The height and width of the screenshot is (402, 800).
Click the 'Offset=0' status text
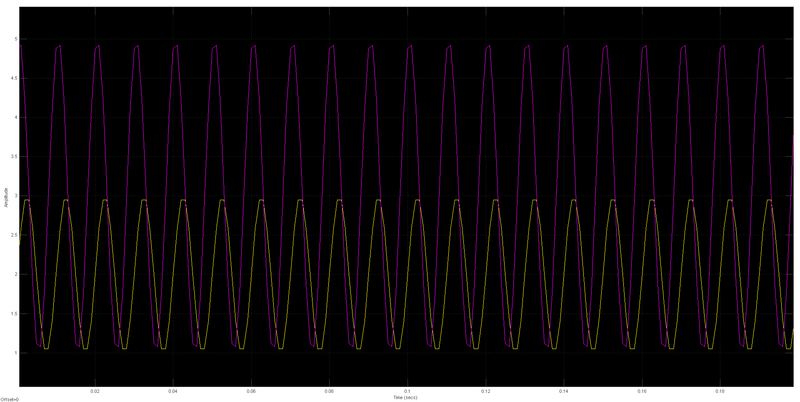9,399
